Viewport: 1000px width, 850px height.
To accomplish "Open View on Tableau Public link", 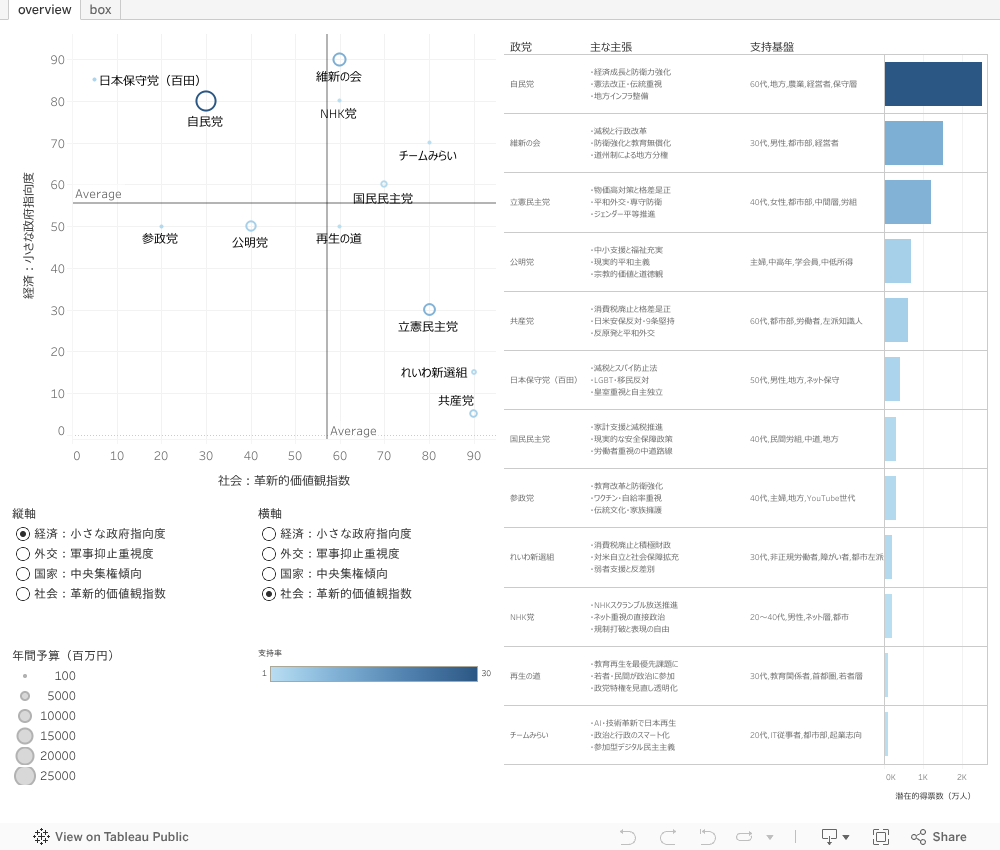I will tap(111, 837).
